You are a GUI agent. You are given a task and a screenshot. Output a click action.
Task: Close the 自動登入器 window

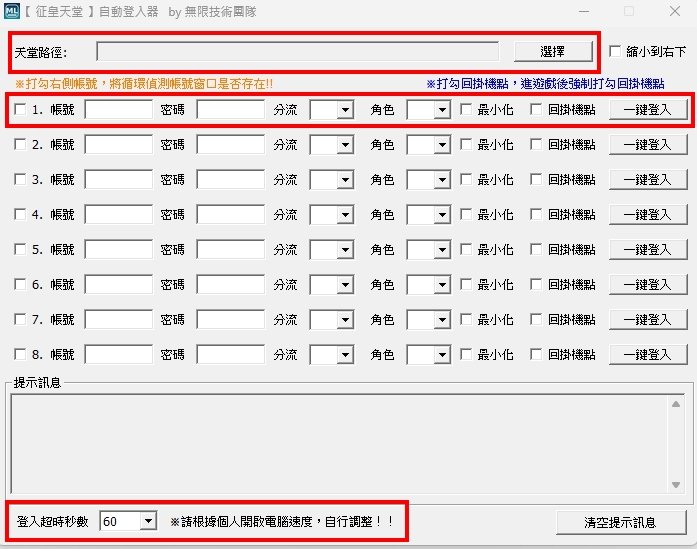coord(675,11)
